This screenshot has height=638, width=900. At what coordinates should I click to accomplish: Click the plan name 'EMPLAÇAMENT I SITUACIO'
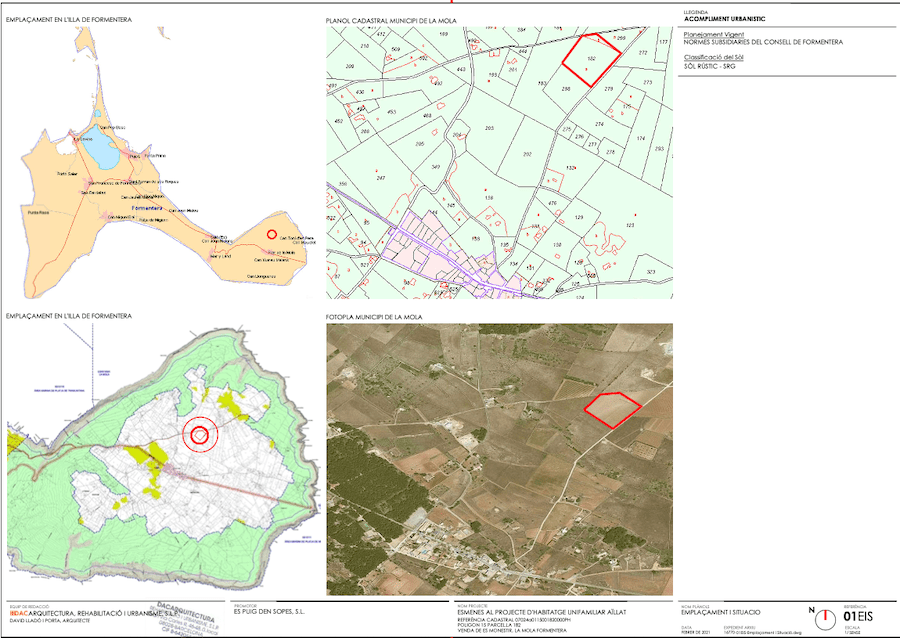tap(720, 612)
